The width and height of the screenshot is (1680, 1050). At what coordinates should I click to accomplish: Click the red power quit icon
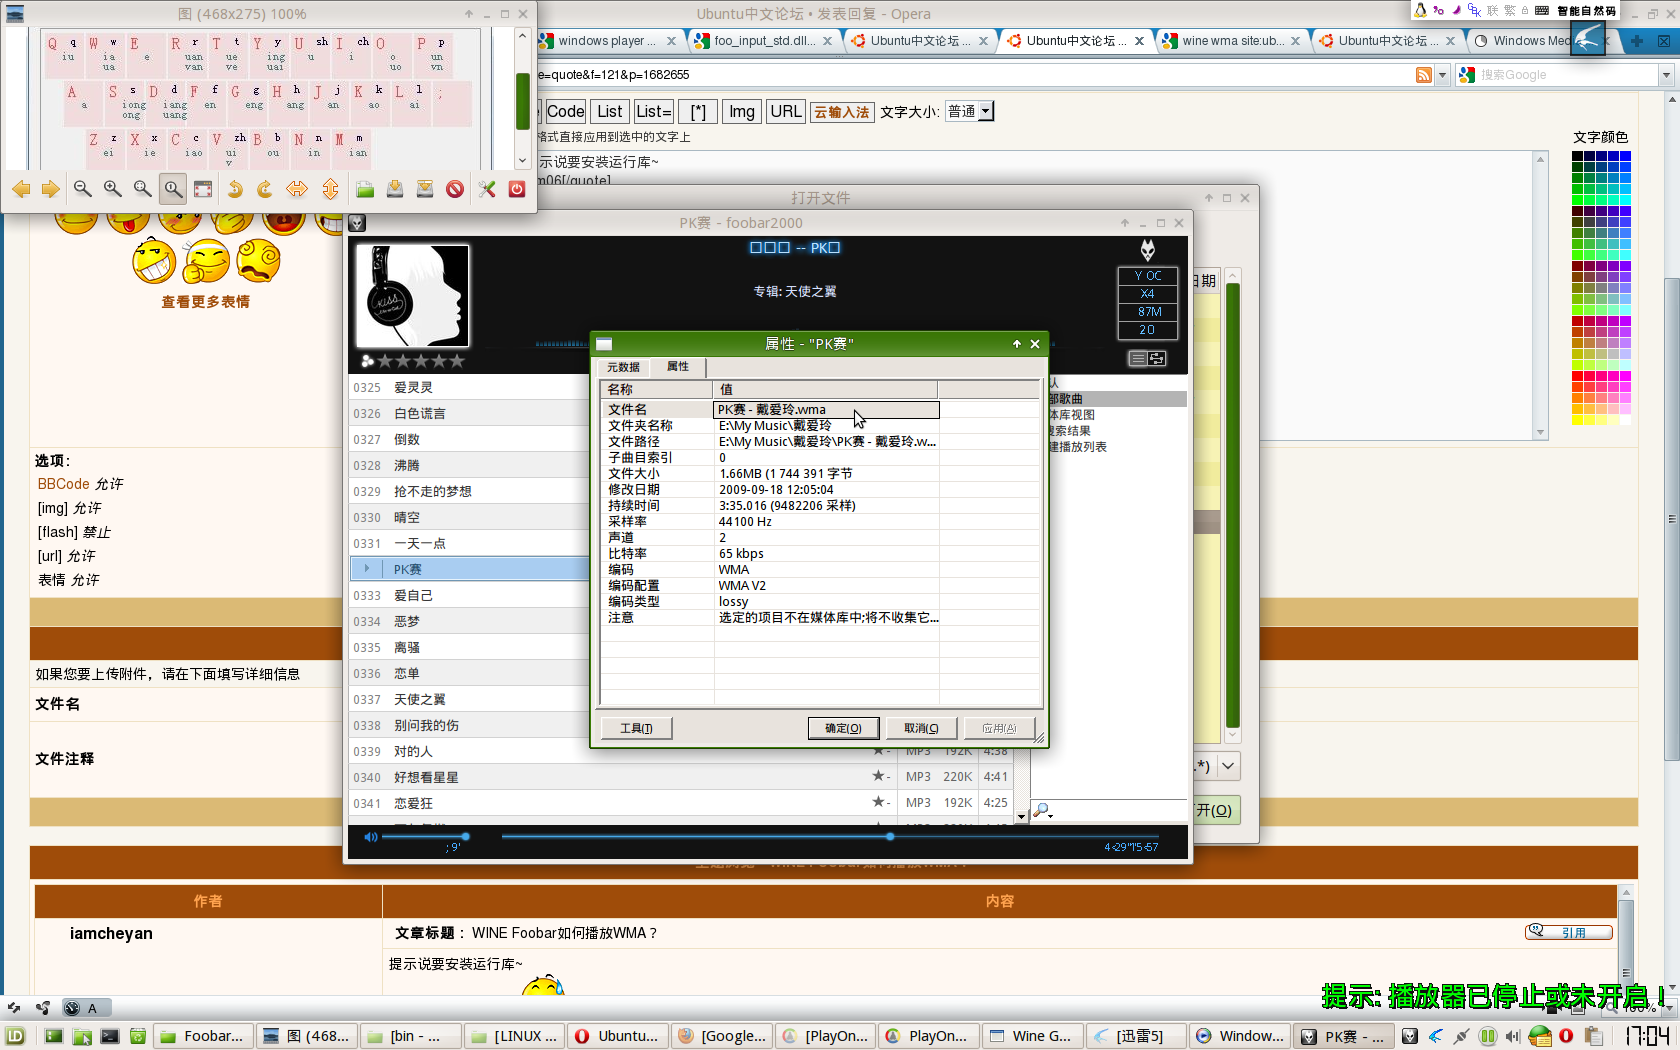(x=517, y=189)
